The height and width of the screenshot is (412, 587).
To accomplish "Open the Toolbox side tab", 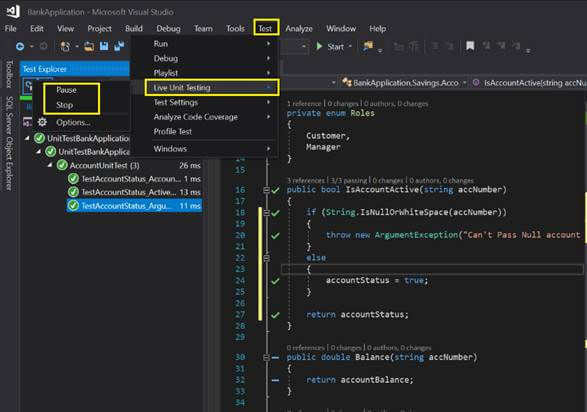I will pyautogui.click(x=9, y=74).
